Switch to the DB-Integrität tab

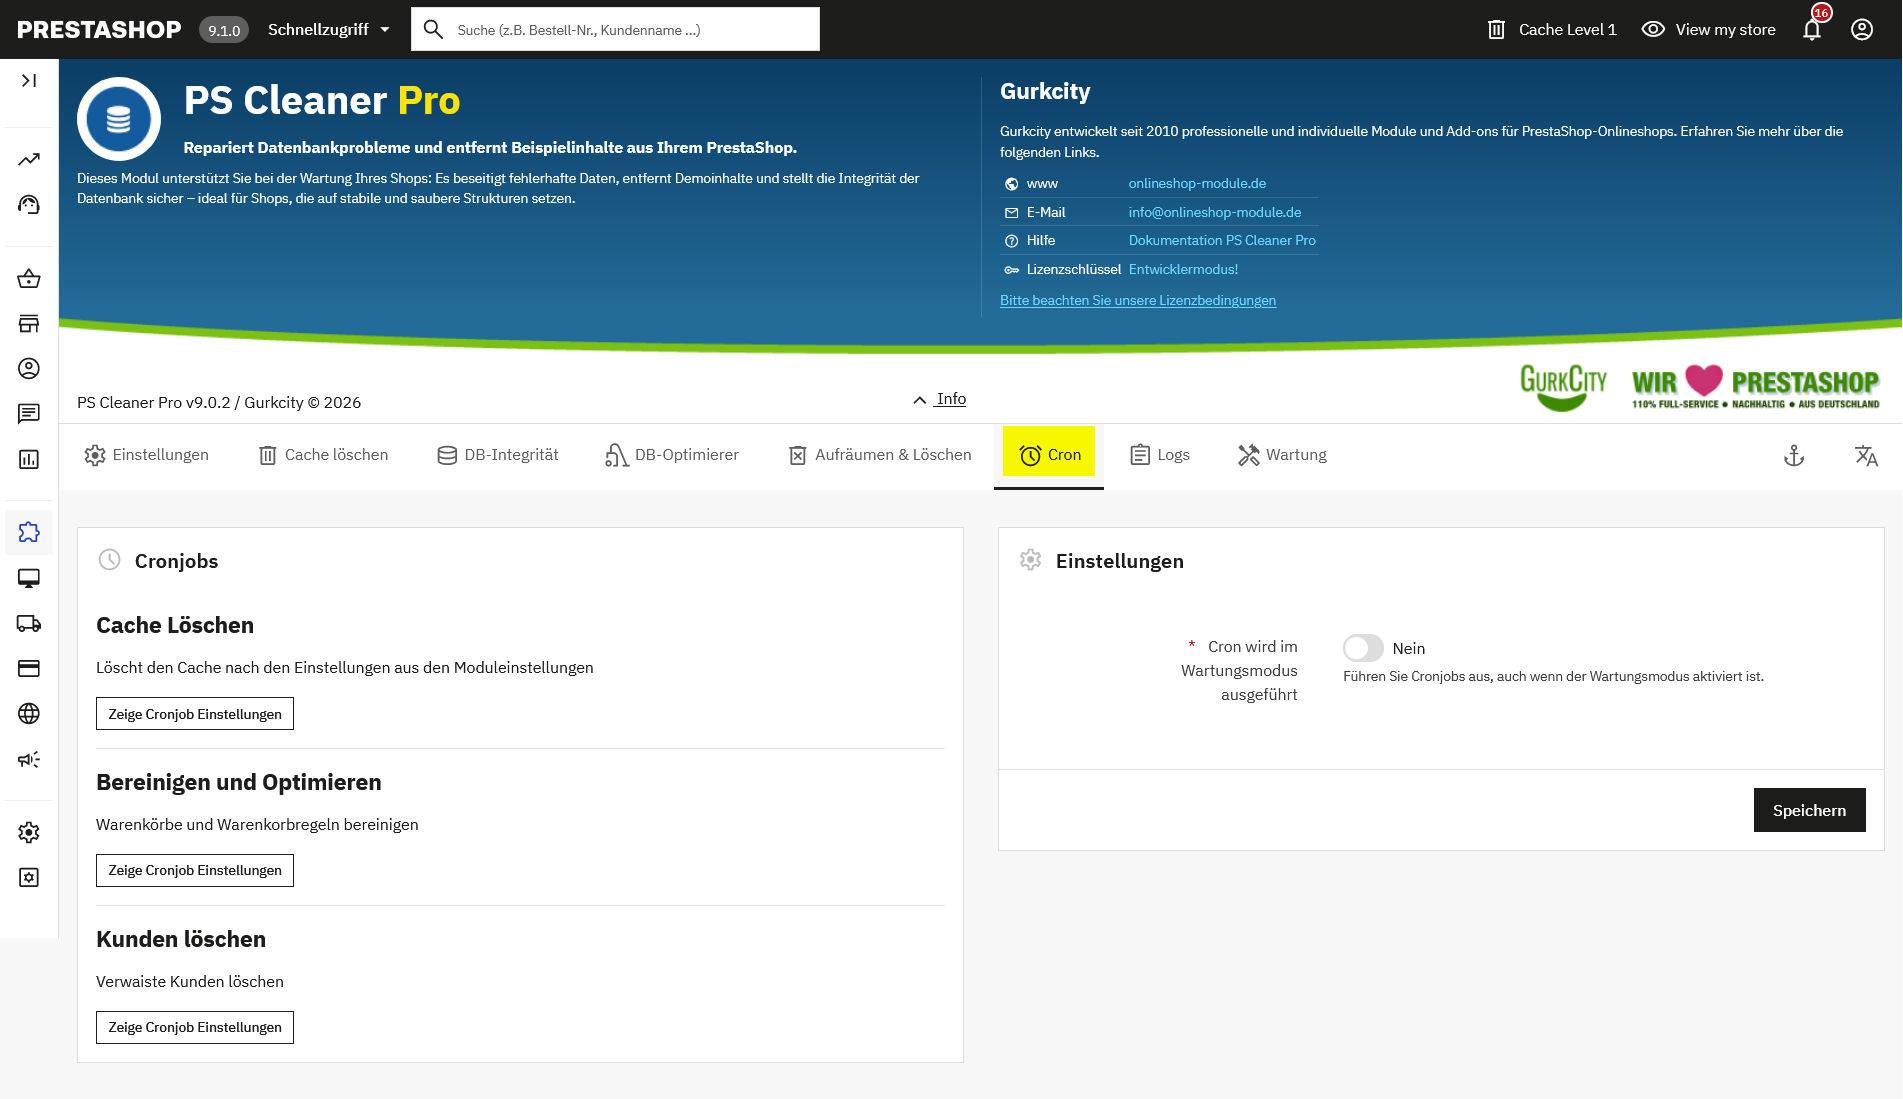tap(498, 455)
